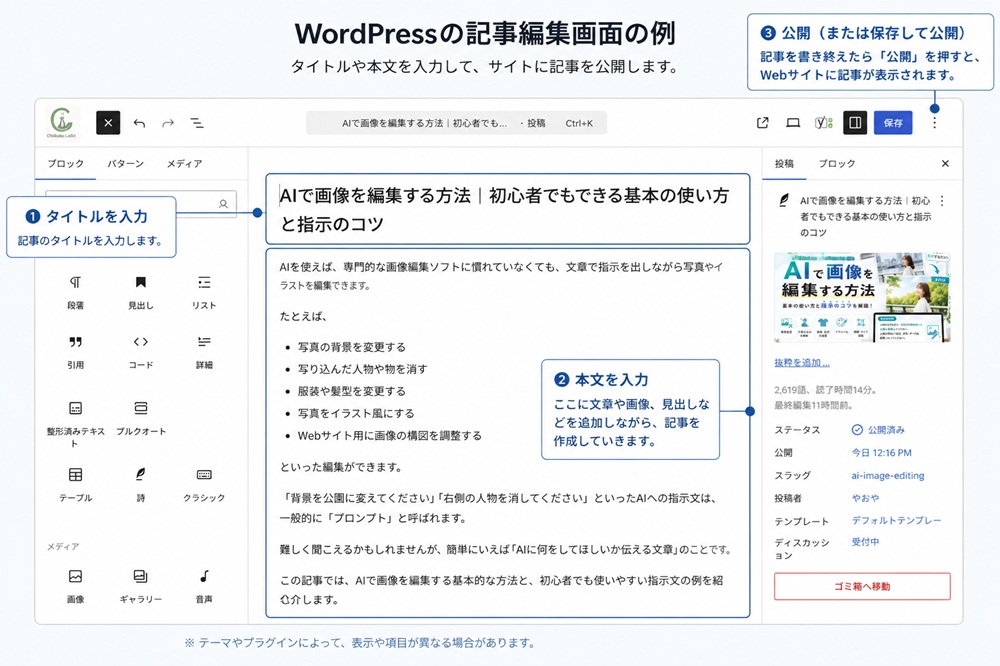
Task: Open the status 公開済み setting
Action: tap(878, 429)
